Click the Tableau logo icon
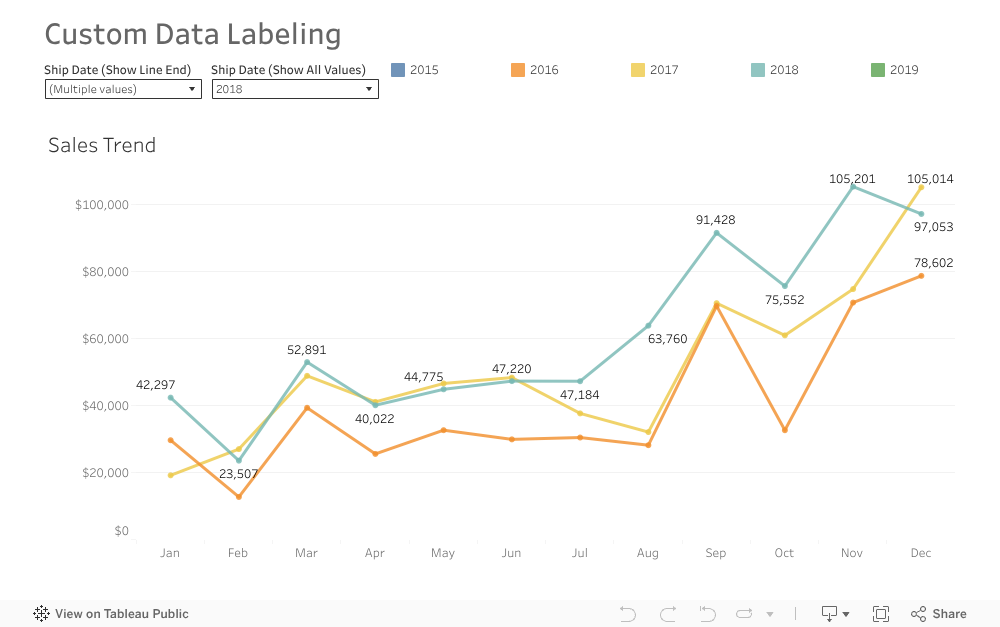Screen dimensions: 1000x627 42,614
